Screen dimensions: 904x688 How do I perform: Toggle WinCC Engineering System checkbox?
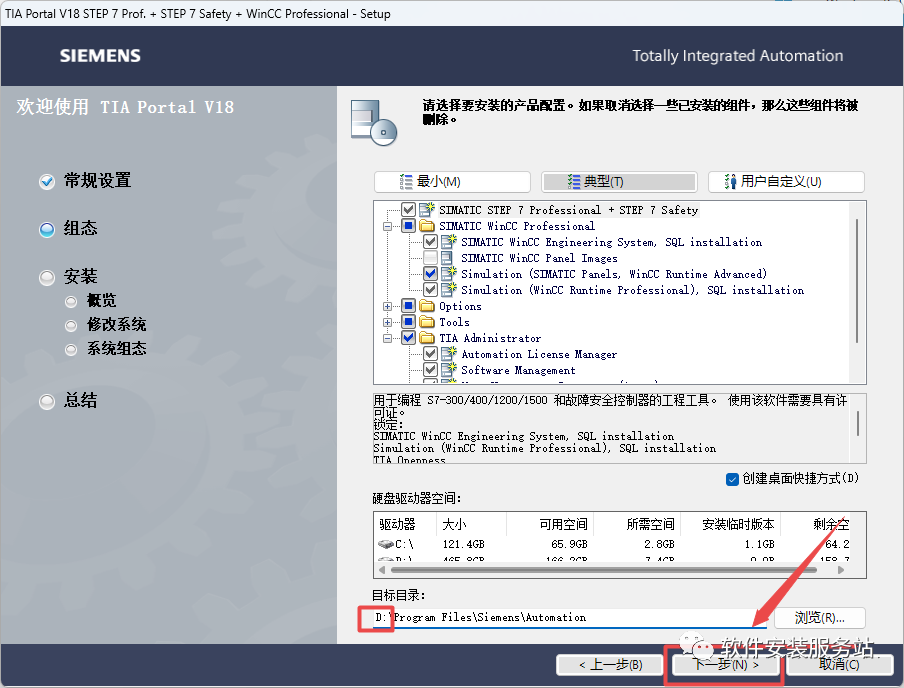coord(430,242)
